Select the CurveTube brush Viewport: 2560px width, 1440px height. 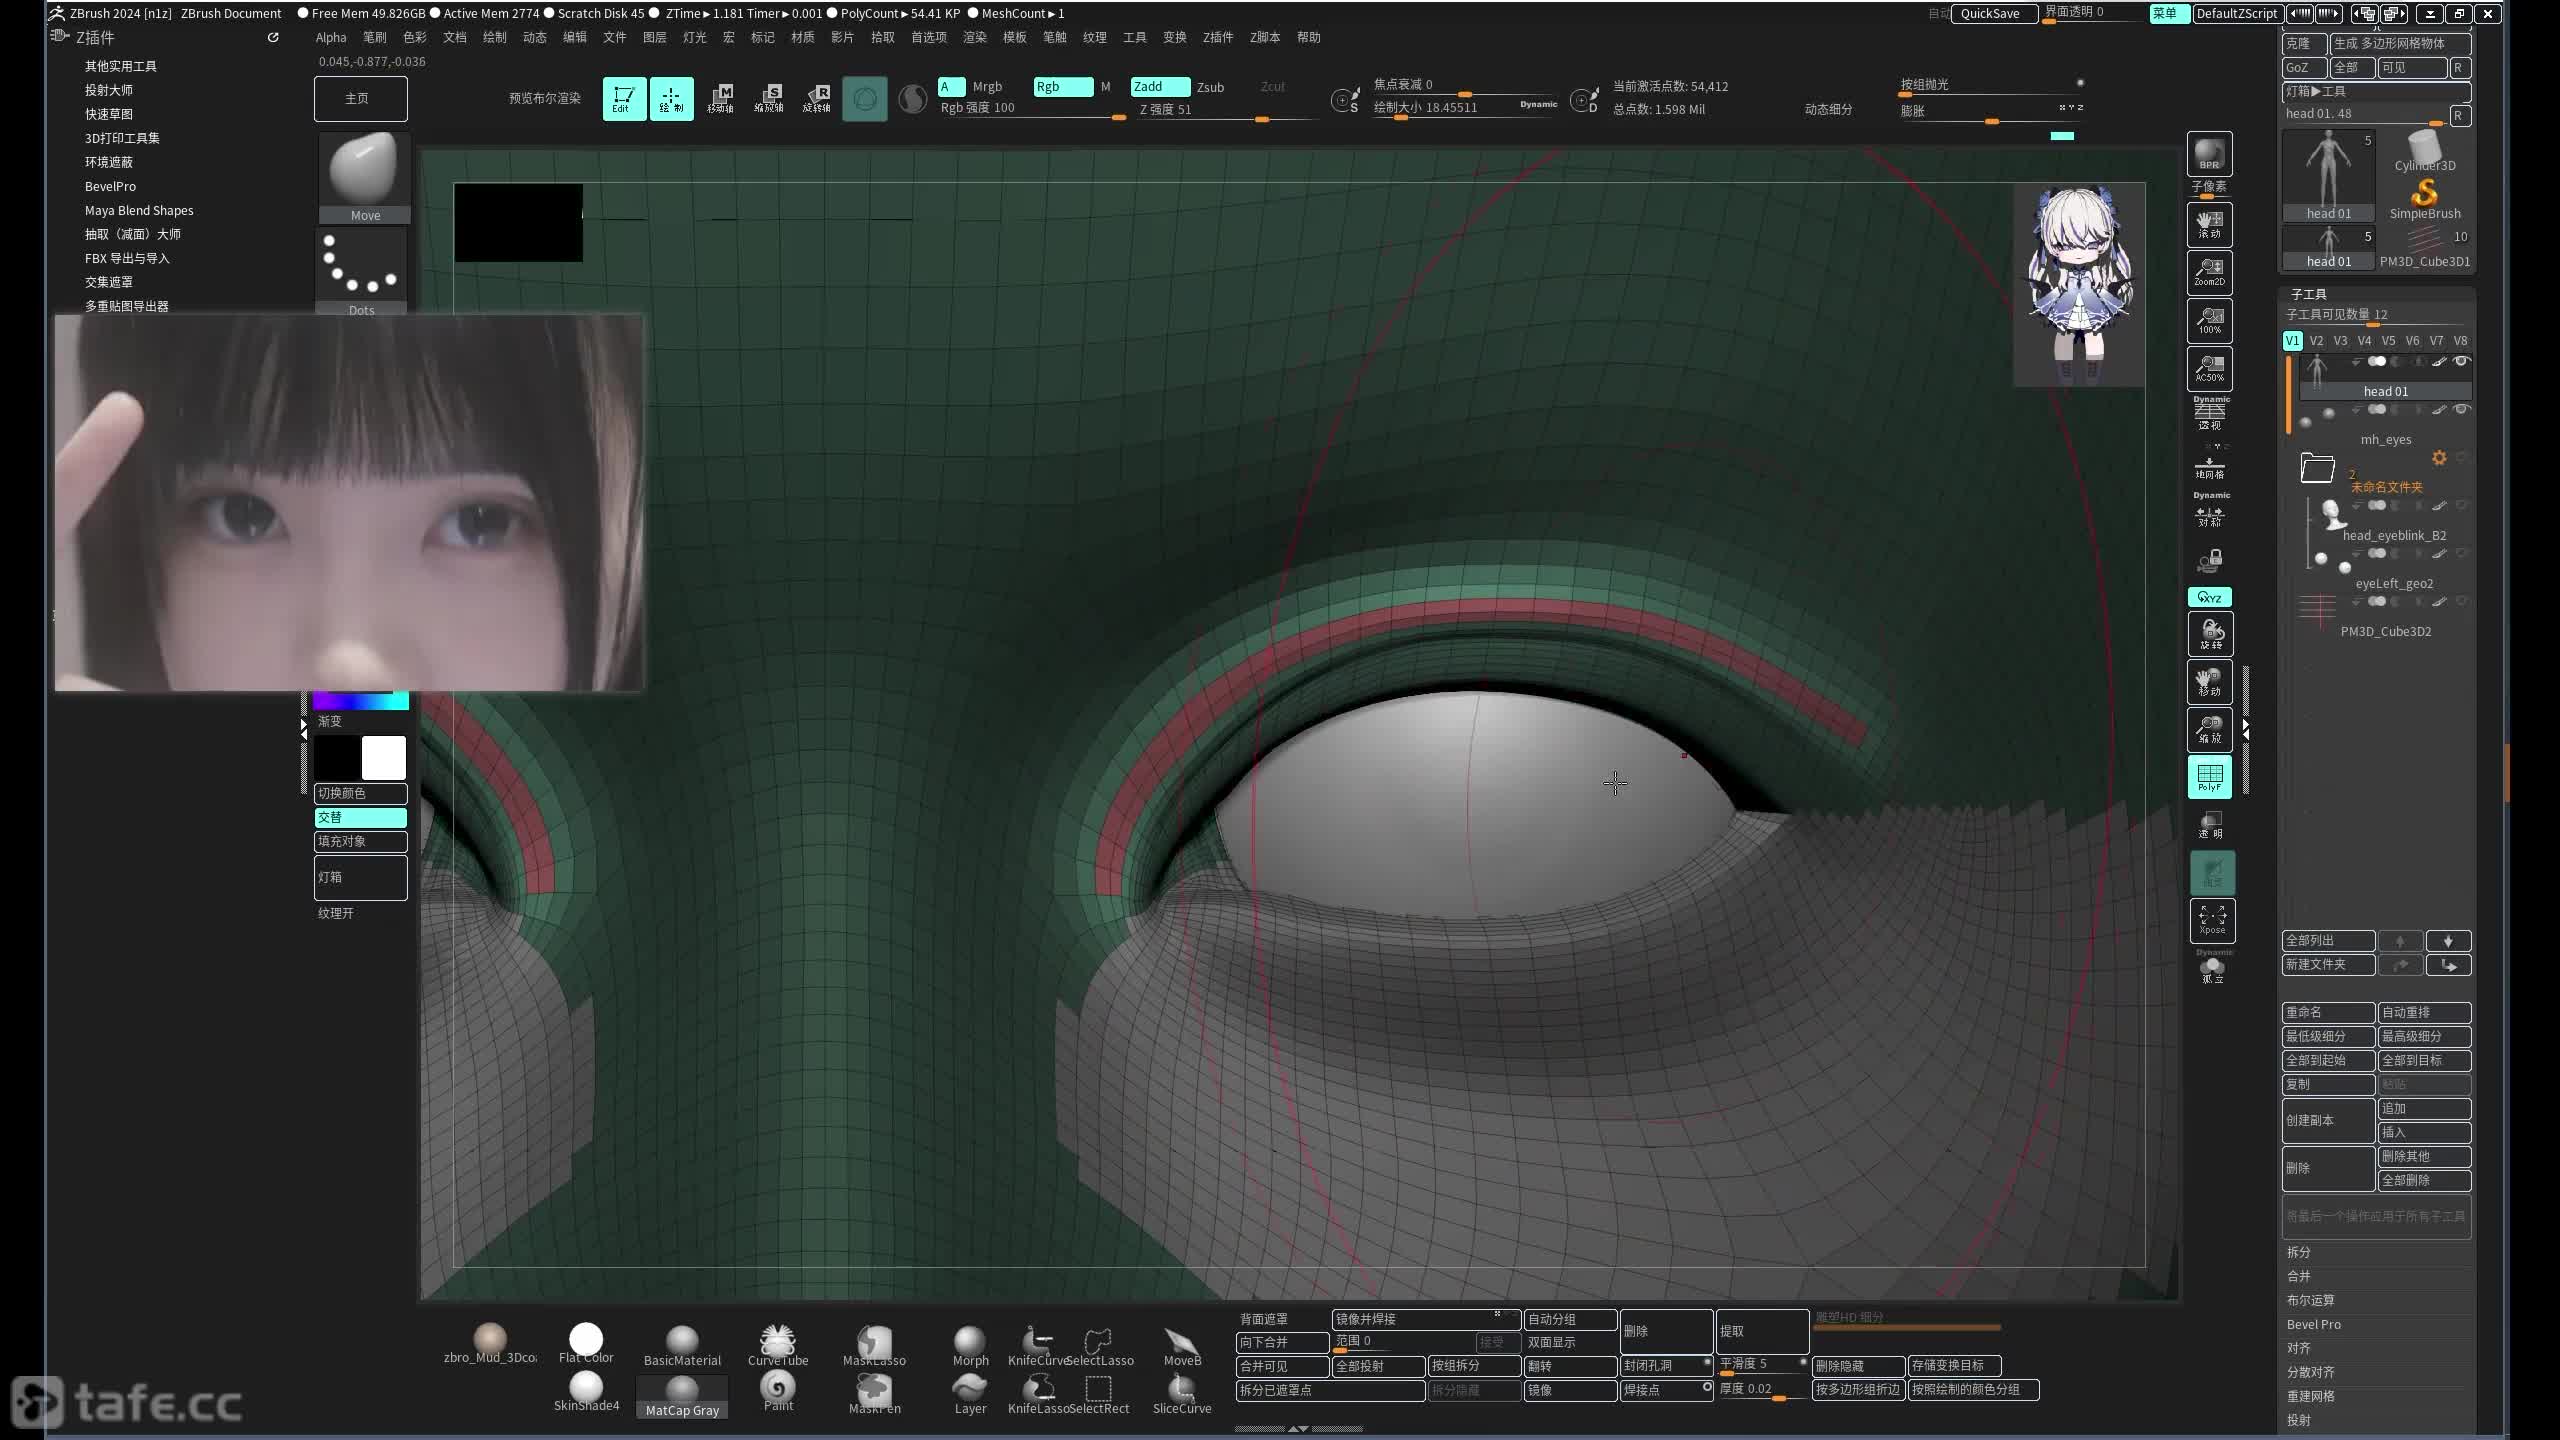(778, 1345)
